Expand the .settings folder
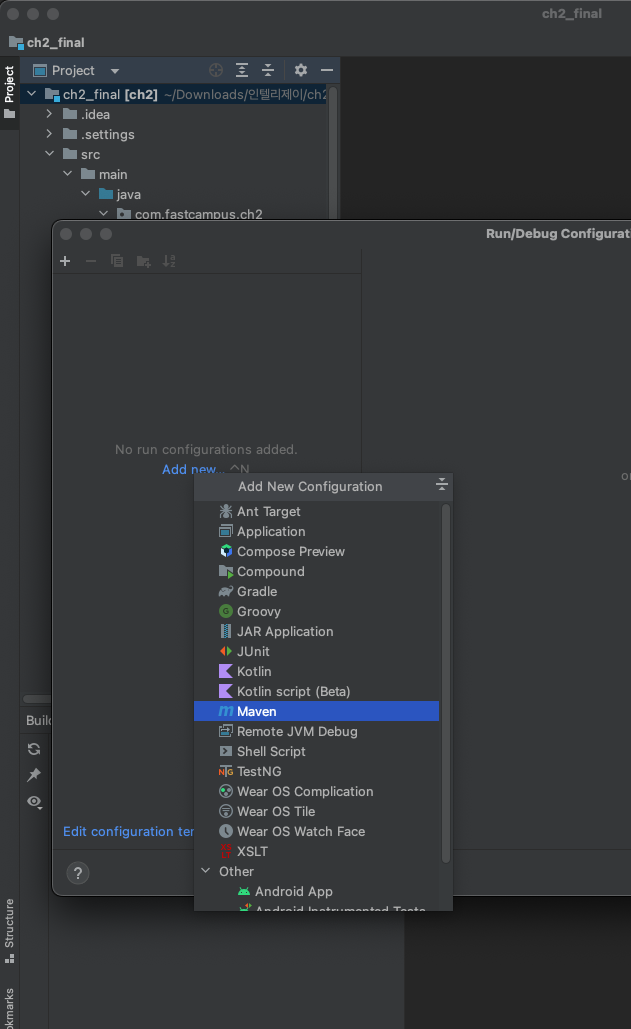 (x=49, y=134)
